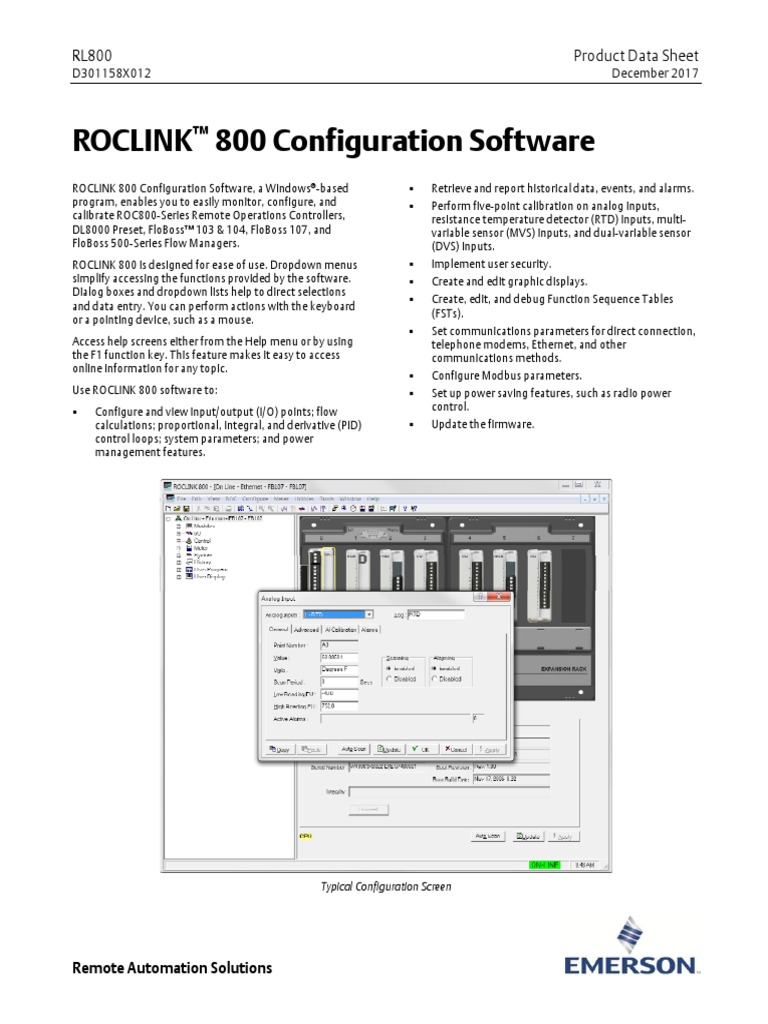Click 'Configure Modbus parameters.' bullet text

(x=506, y=376)
